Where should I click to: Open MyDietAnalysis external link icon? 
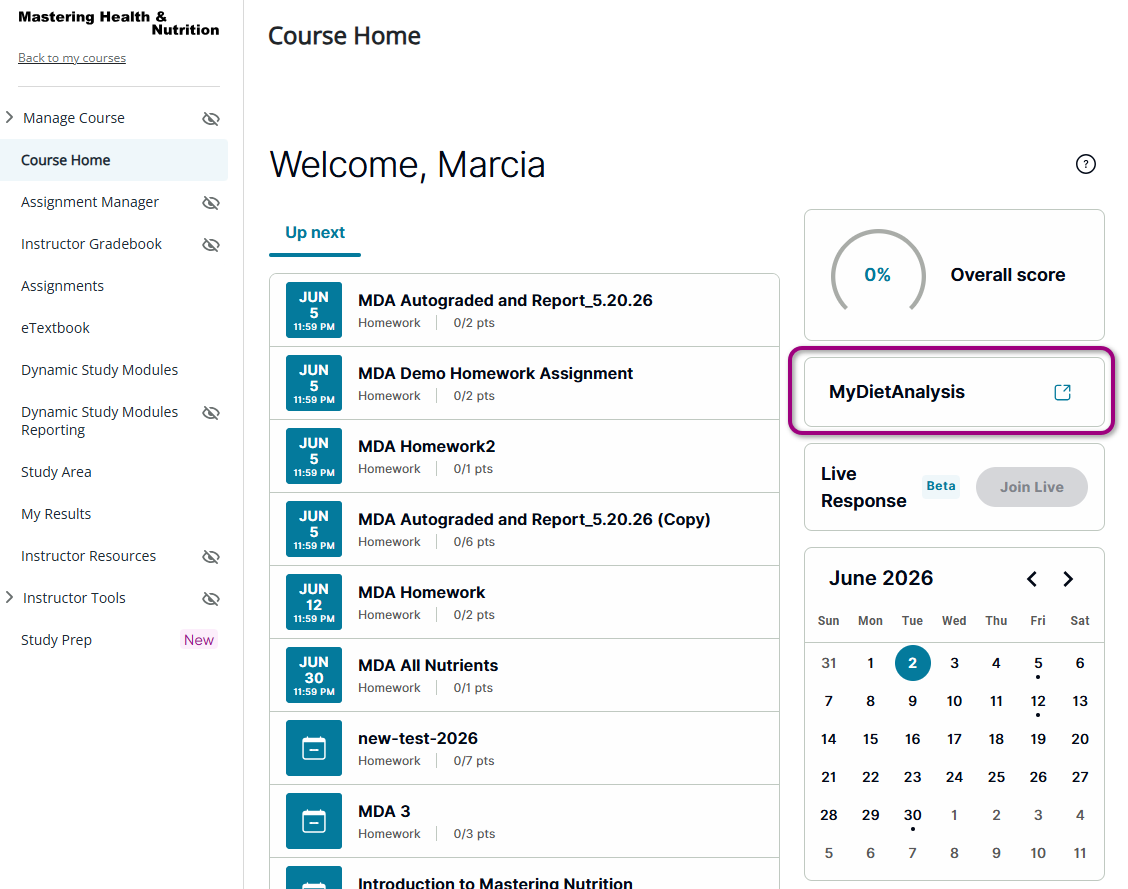pos(1063,392)
